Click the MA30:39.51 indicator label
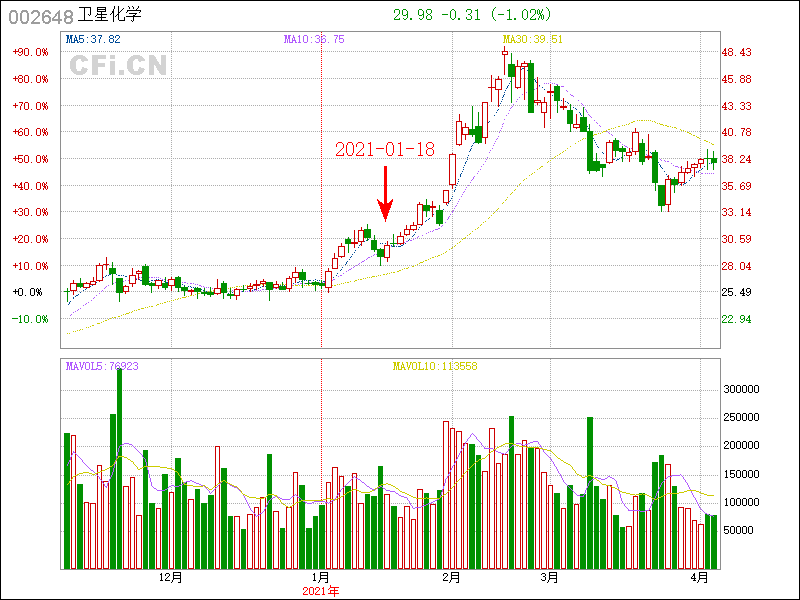The height and width of the screenshot is (600, 800). pos(532,39)
